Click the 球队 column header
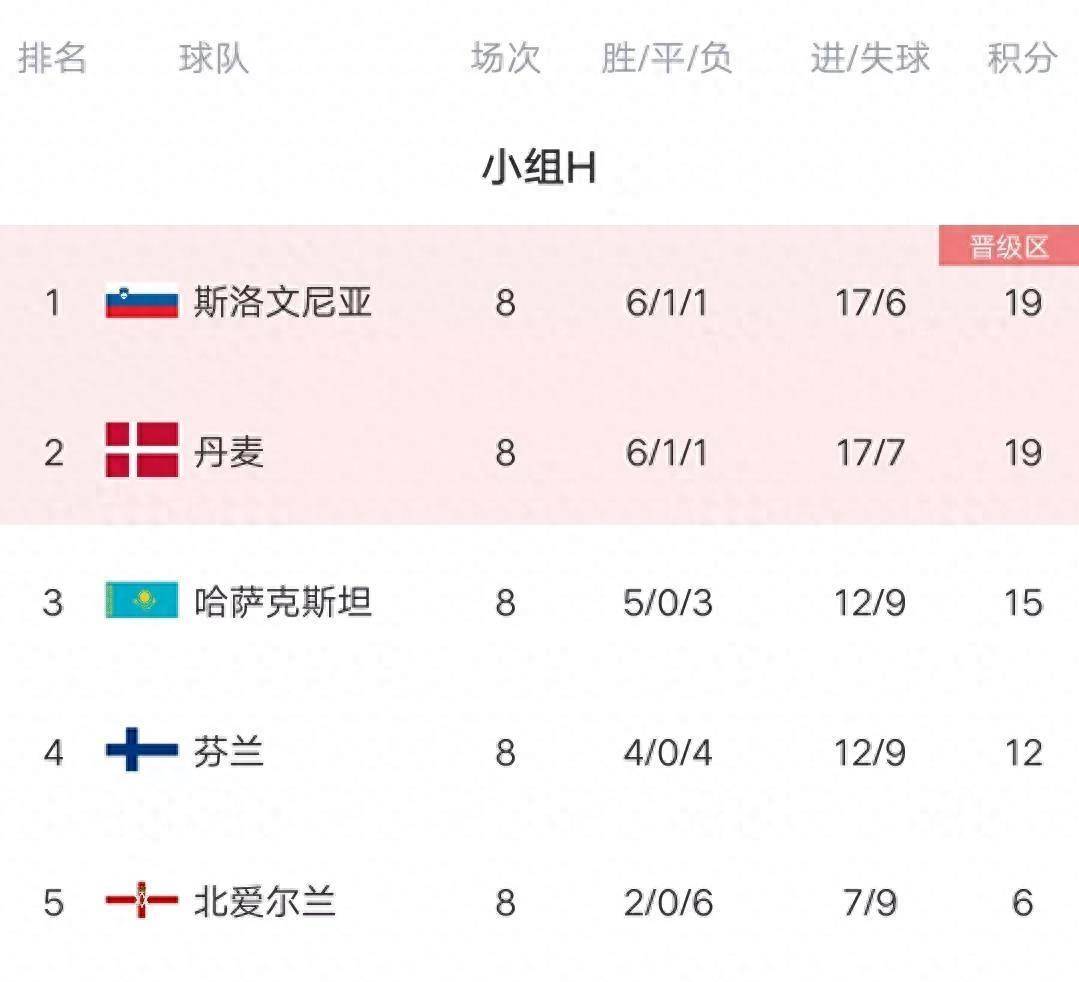Screen dimensions: 1079x982 pos(213,58)
